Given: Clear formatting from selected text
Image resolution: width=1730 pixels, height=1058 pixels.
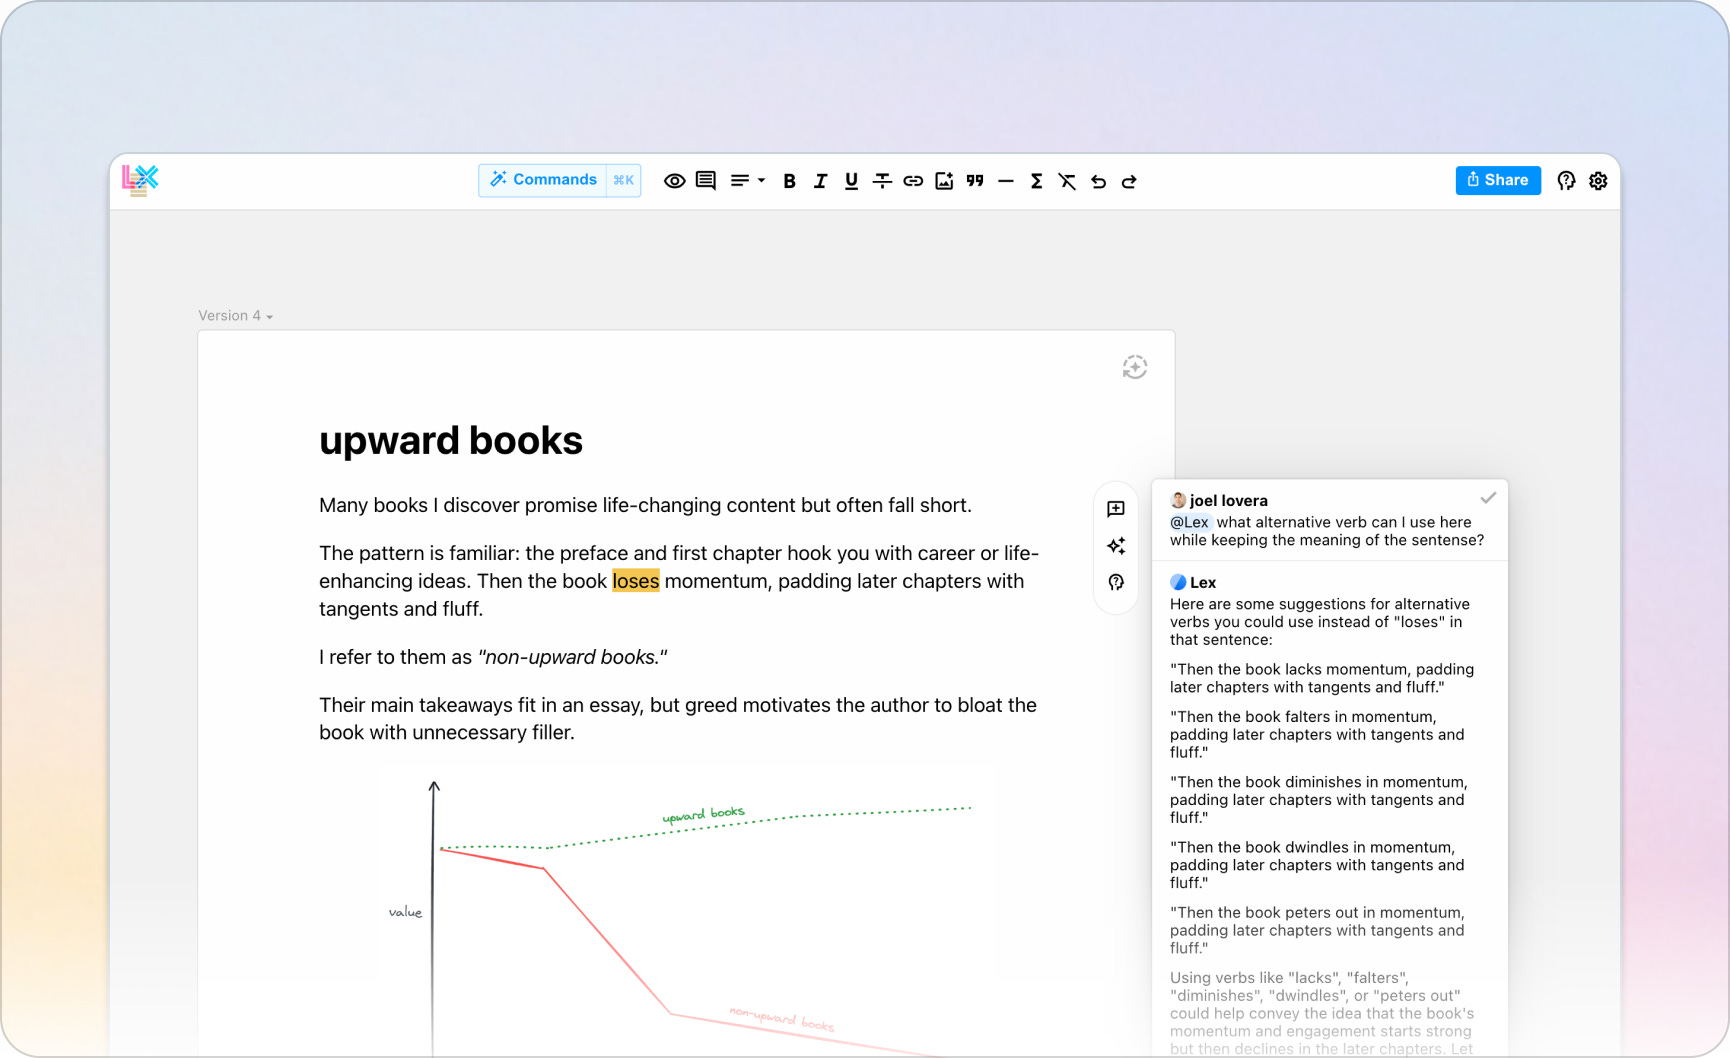Looking at the screenshot, I should pos(1067,181).
